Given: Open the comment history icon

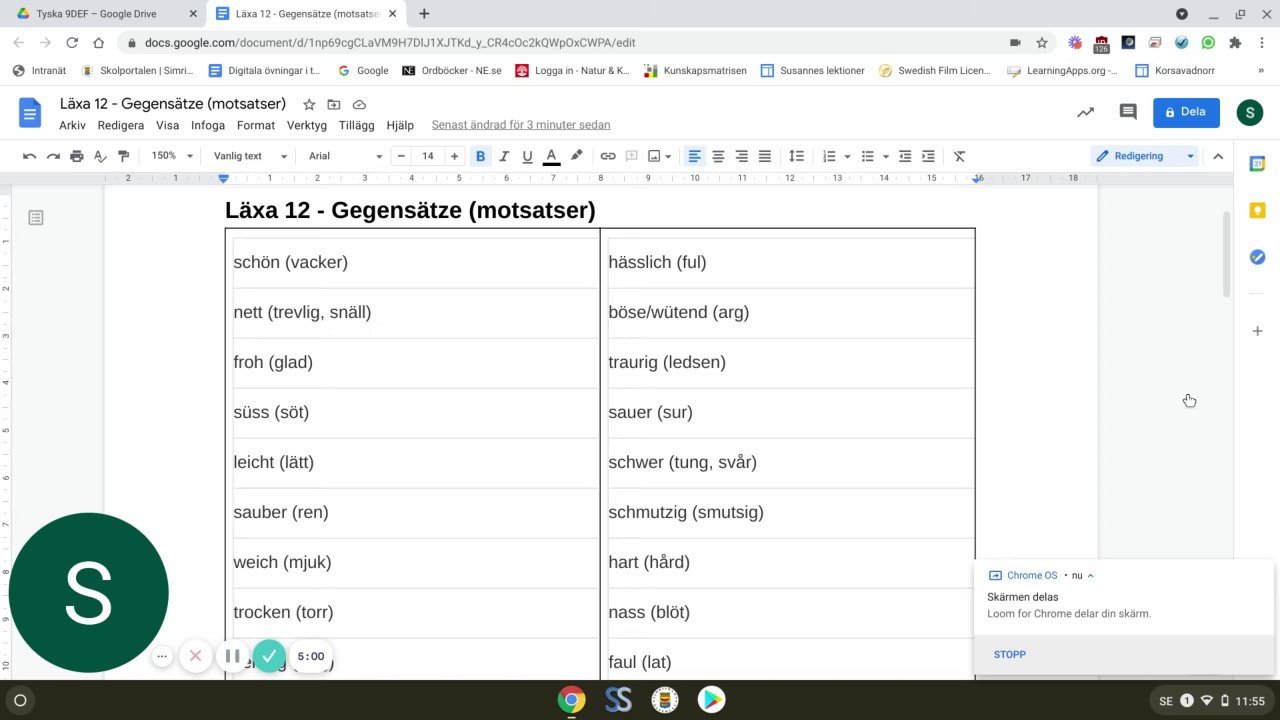Looking at the screenshot, I should coord(1128,112).
